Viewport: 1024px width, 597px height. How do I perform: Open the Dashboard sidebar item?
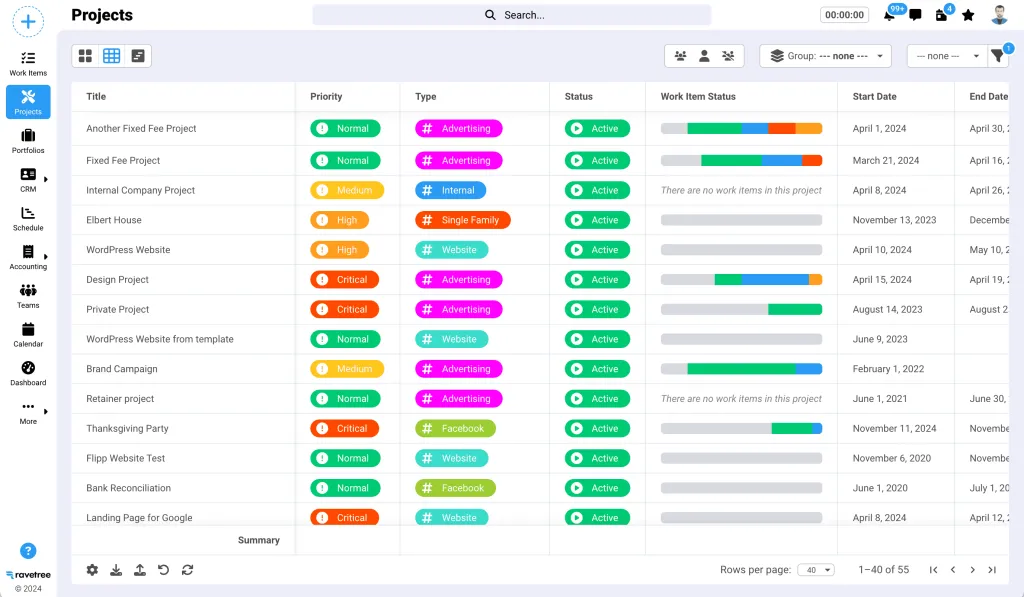click(x=28, y=373)
